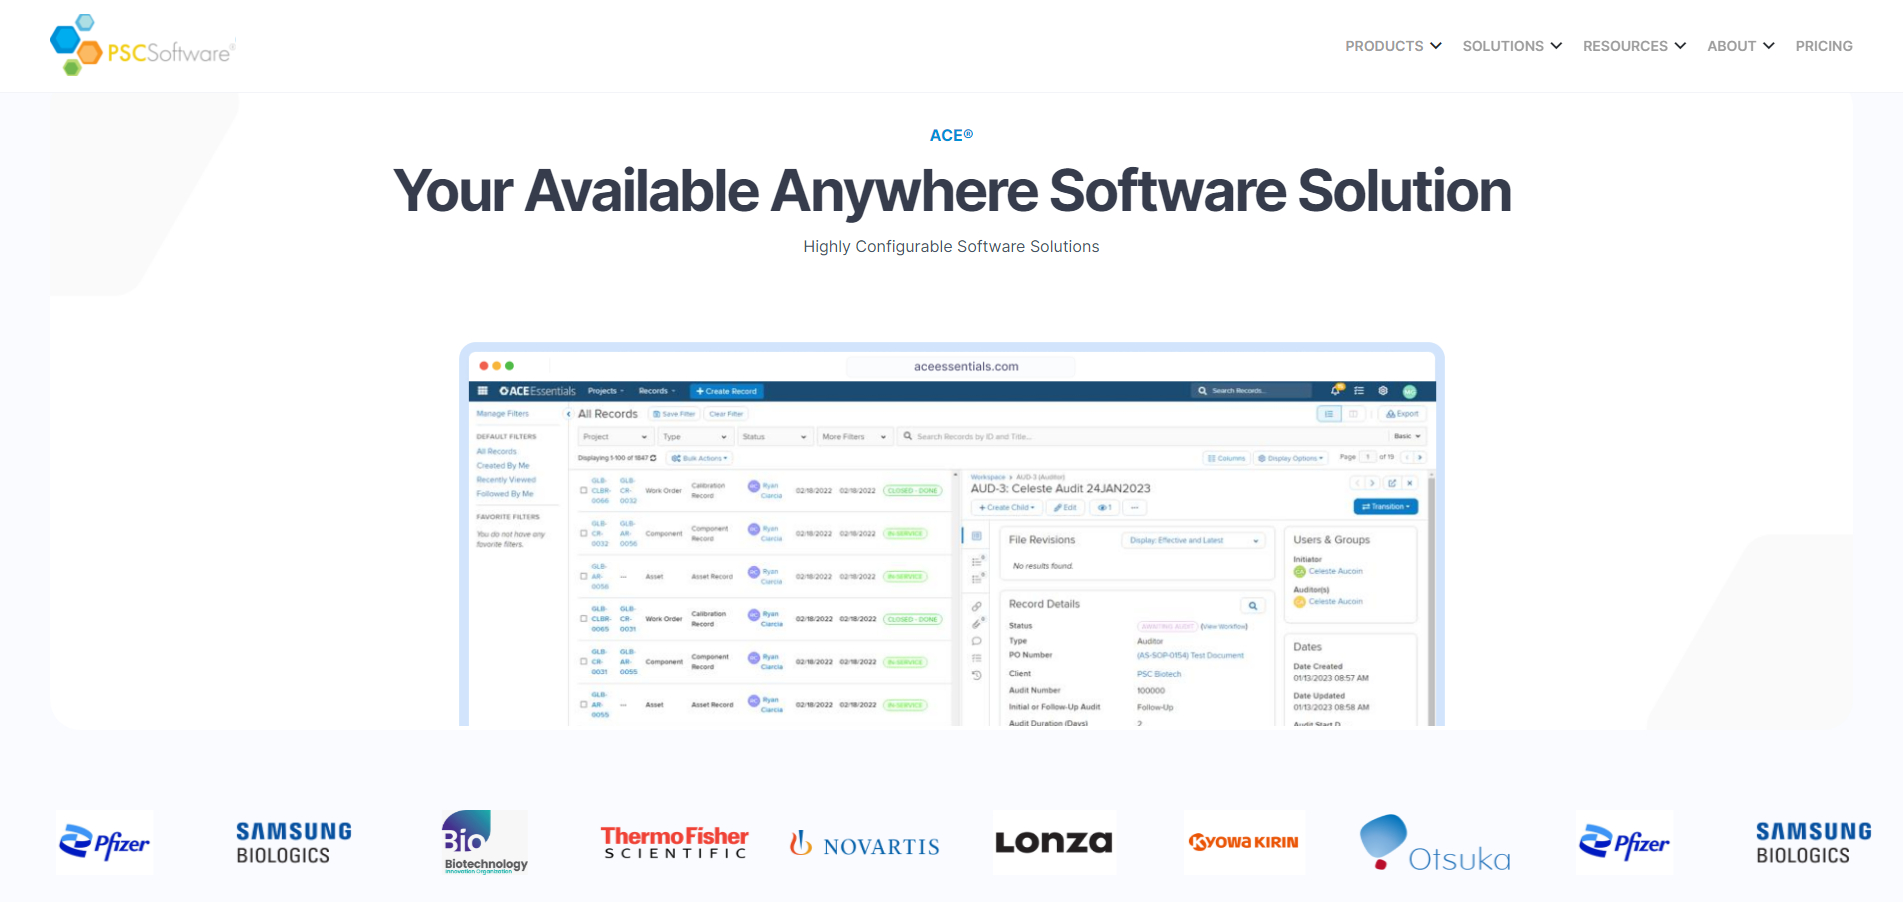Click the Record Details search magnifier

pyautogui.click(x=1252, y=606)
